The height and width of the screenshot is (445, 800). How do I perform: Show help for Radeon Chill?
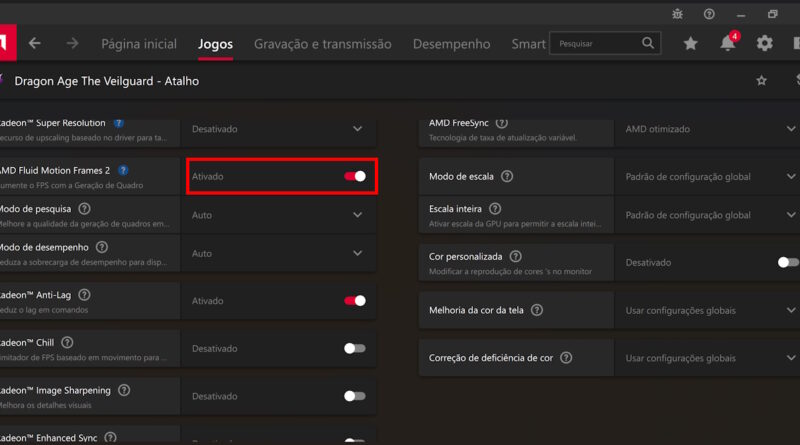point(67,342)
